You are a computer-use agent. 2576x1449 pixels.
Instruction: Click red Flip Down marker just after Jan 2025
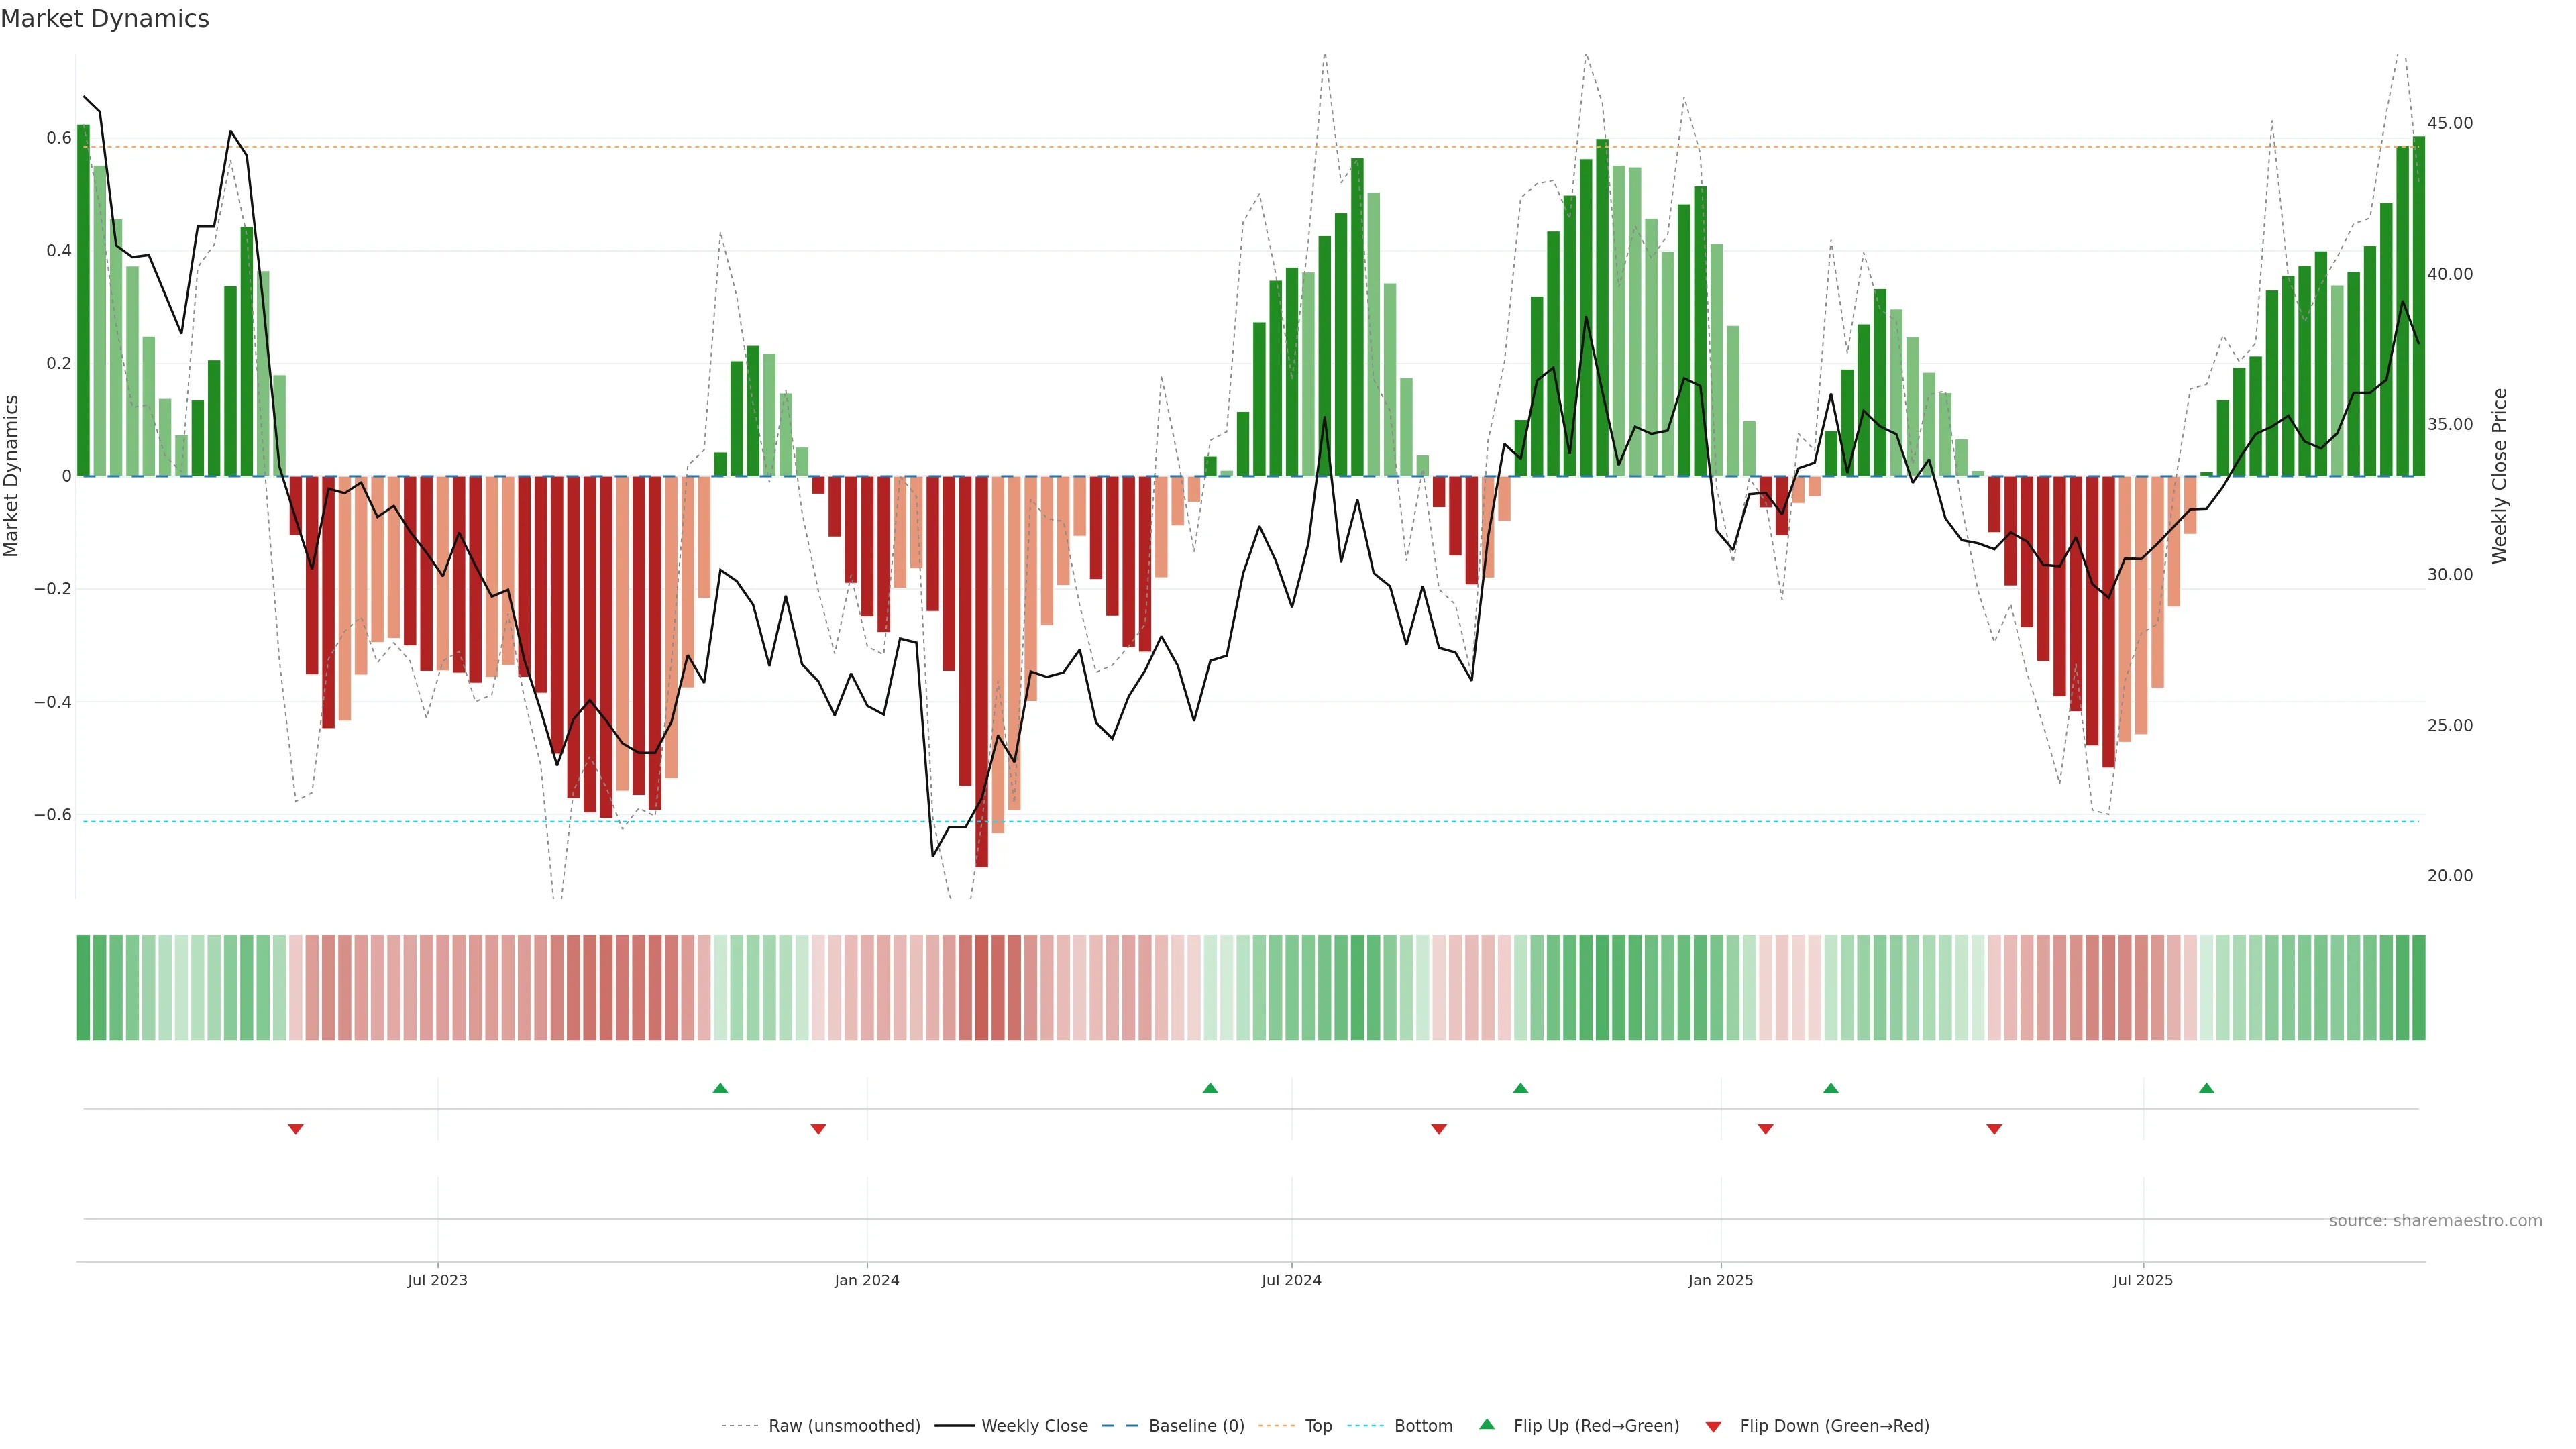1765,1129
